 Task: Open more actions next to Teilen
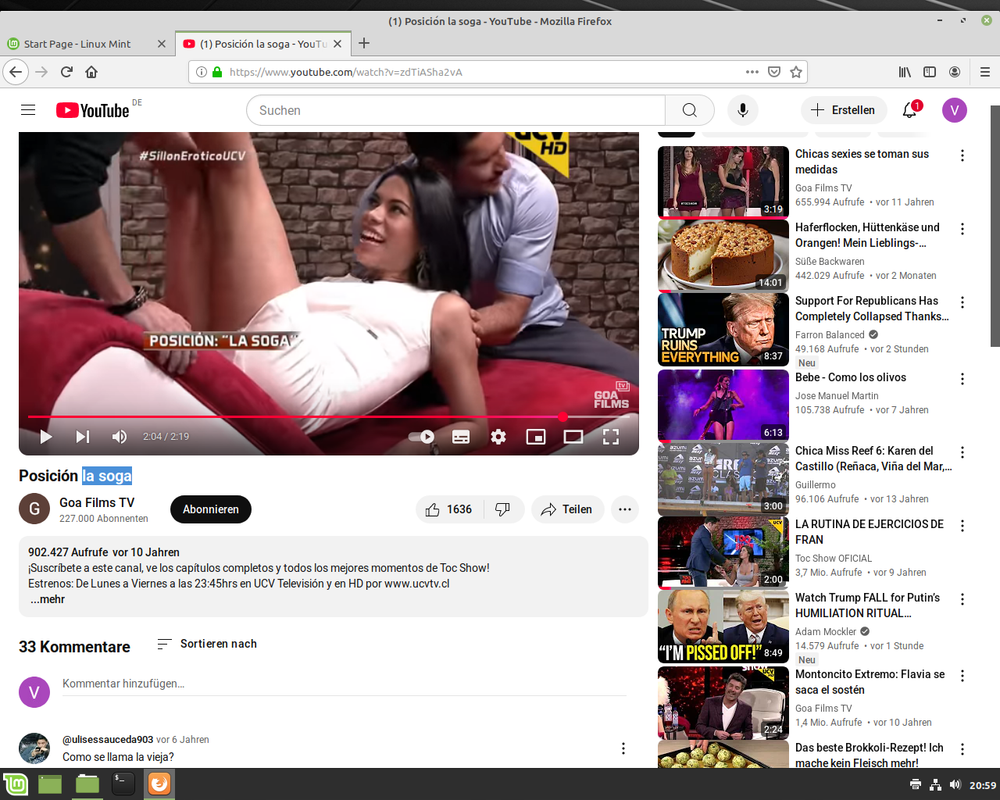624,509
